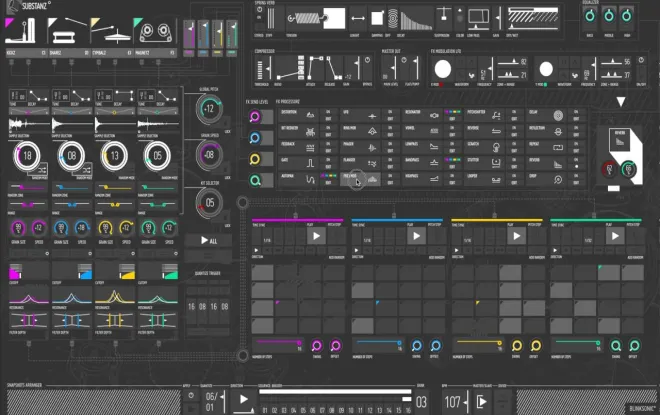Open the Scratch effect with hand icon
Screen dimensions: 660x415
pos(484,147)
